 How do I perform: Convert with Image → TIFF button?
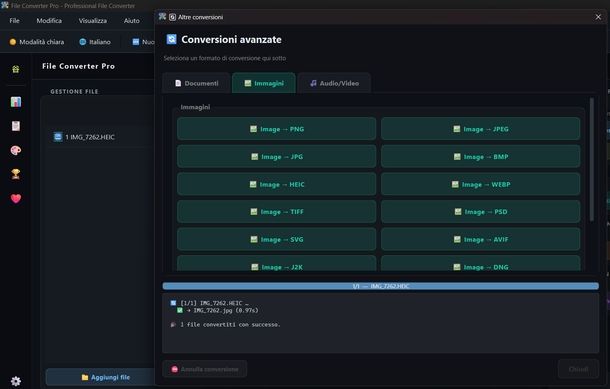point(277,212)
